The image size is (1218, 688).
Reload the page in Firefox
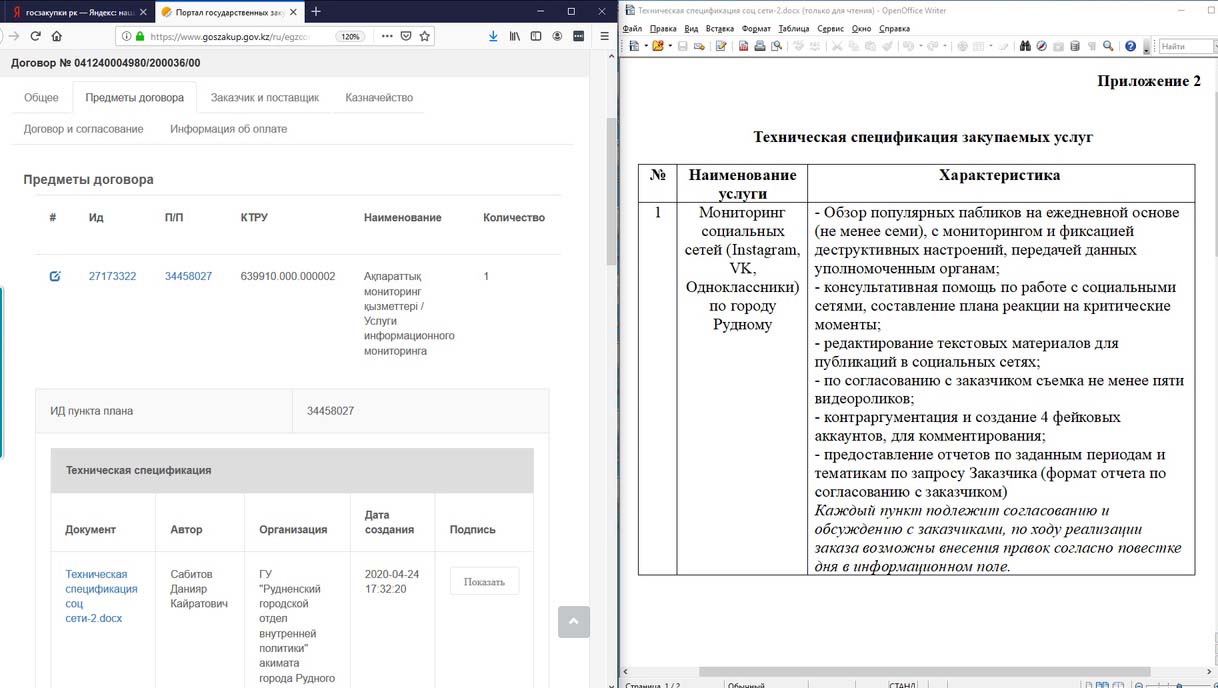tap(35, 36)
